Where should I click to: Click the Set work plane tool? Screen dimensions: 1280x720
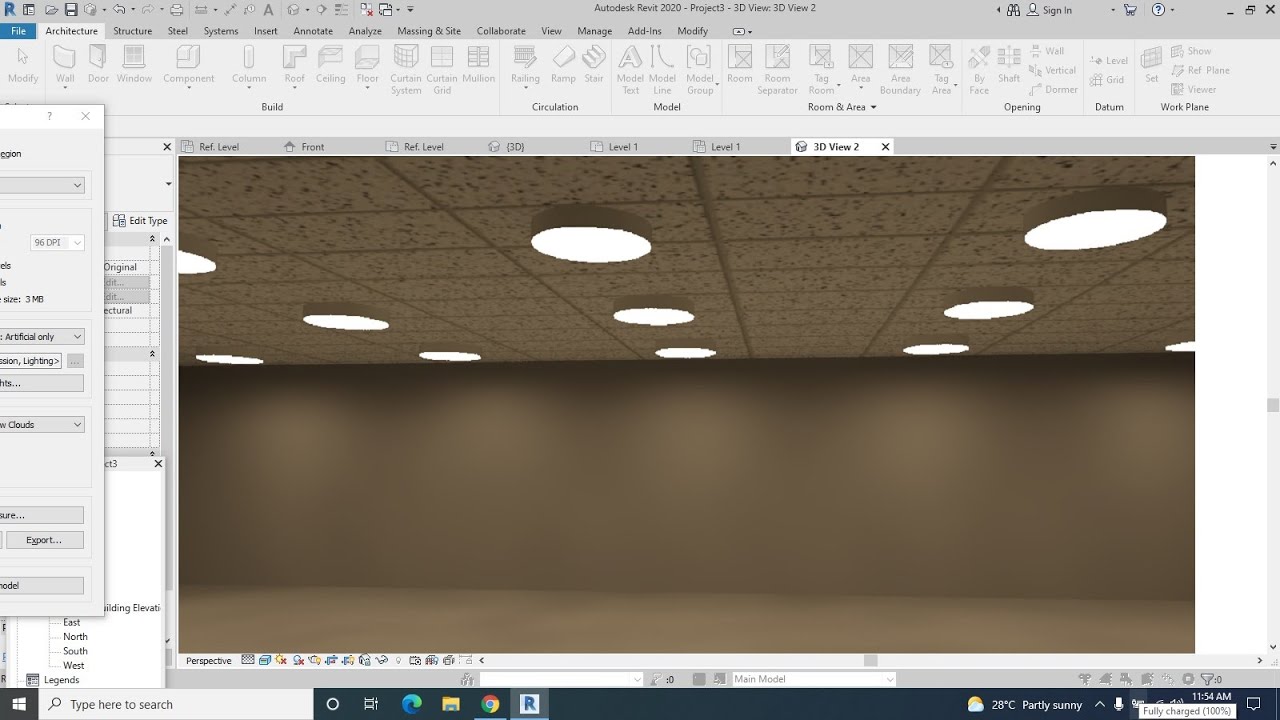1152,65
